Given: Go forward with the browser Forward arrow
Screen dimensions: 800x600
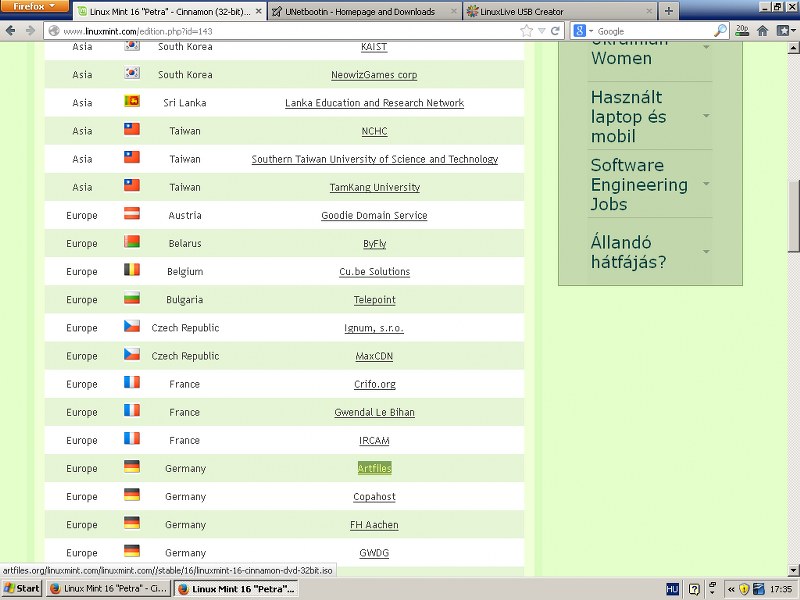Looking at the screenshot, I should 30,31.
